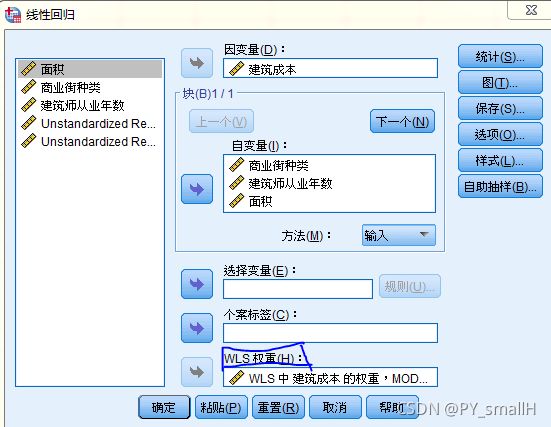Viewport: 551px width, 427px height.
Task: Select the WLS weight variable entry
Action: (x=330, y=378)
